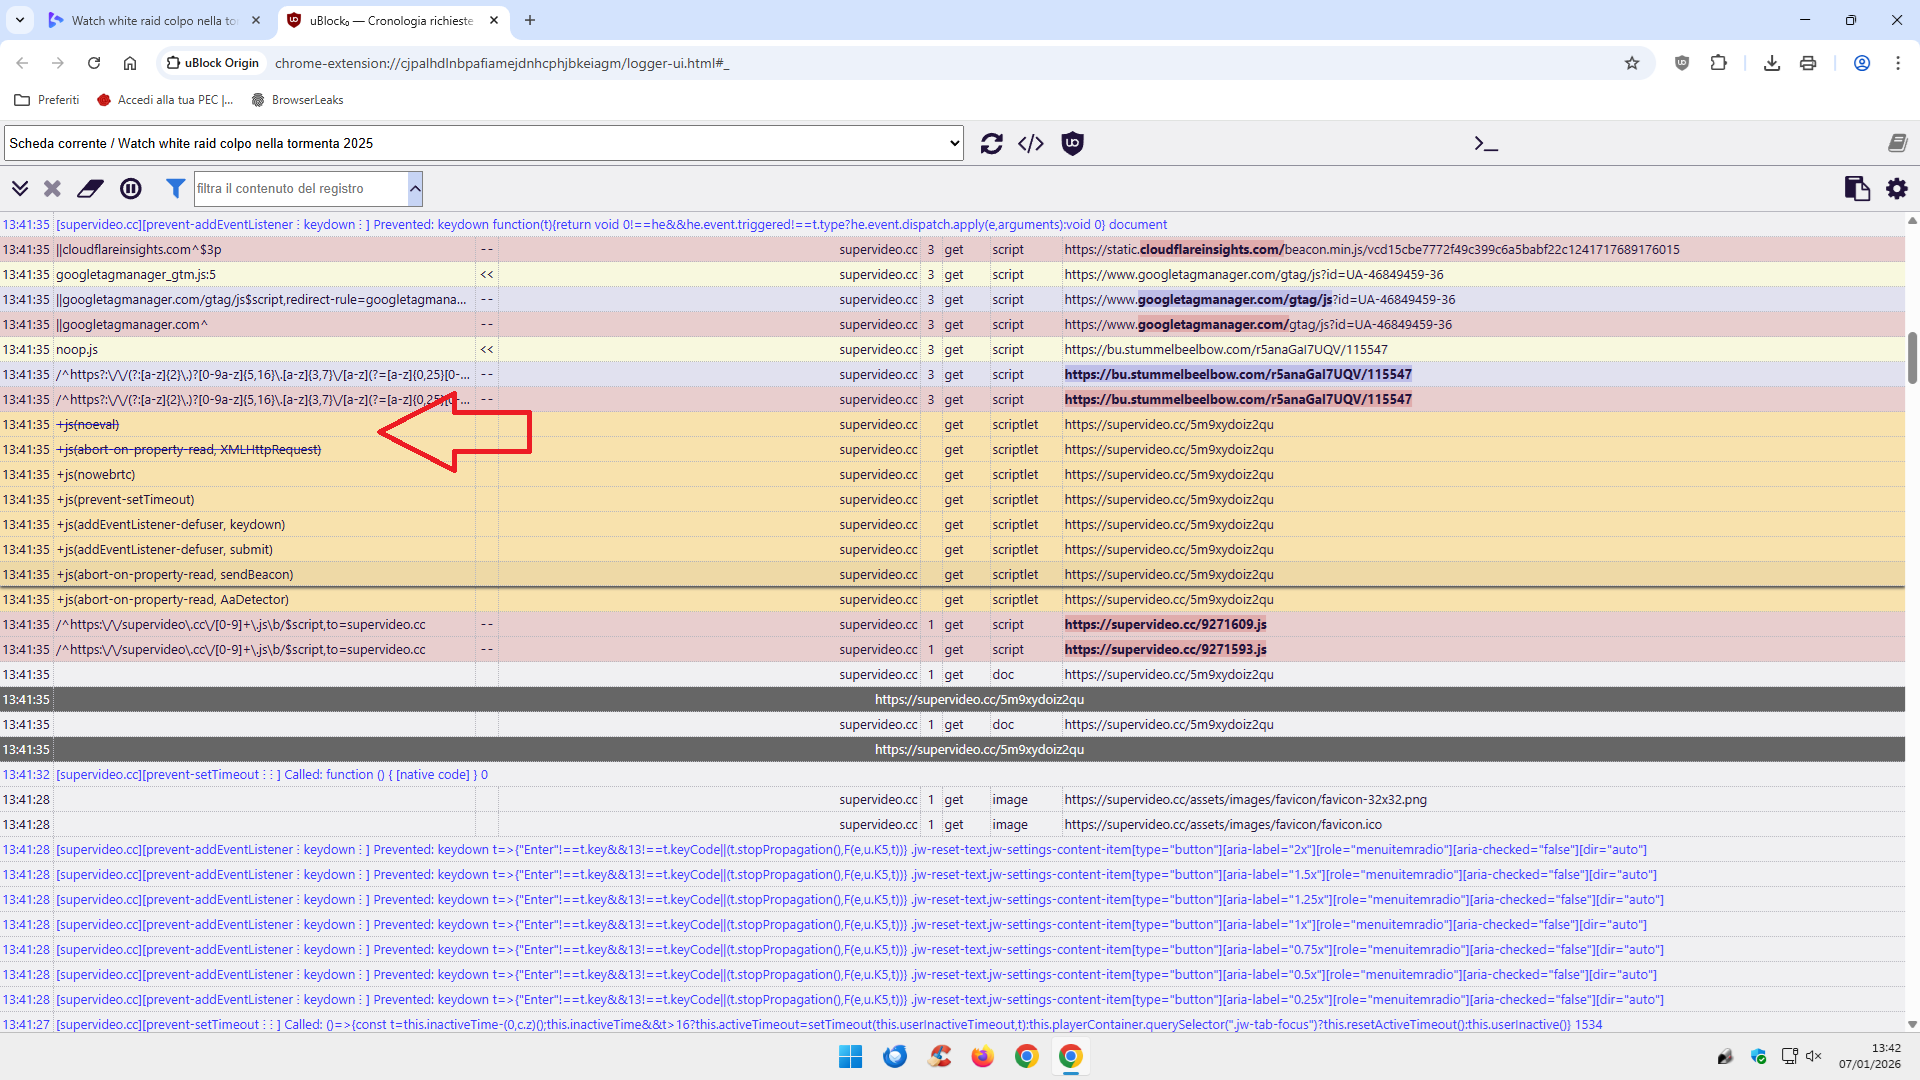Open the BrowserLeaks bookmark
Viewport: 1920px width, 1080px height.
coord(297,100)
